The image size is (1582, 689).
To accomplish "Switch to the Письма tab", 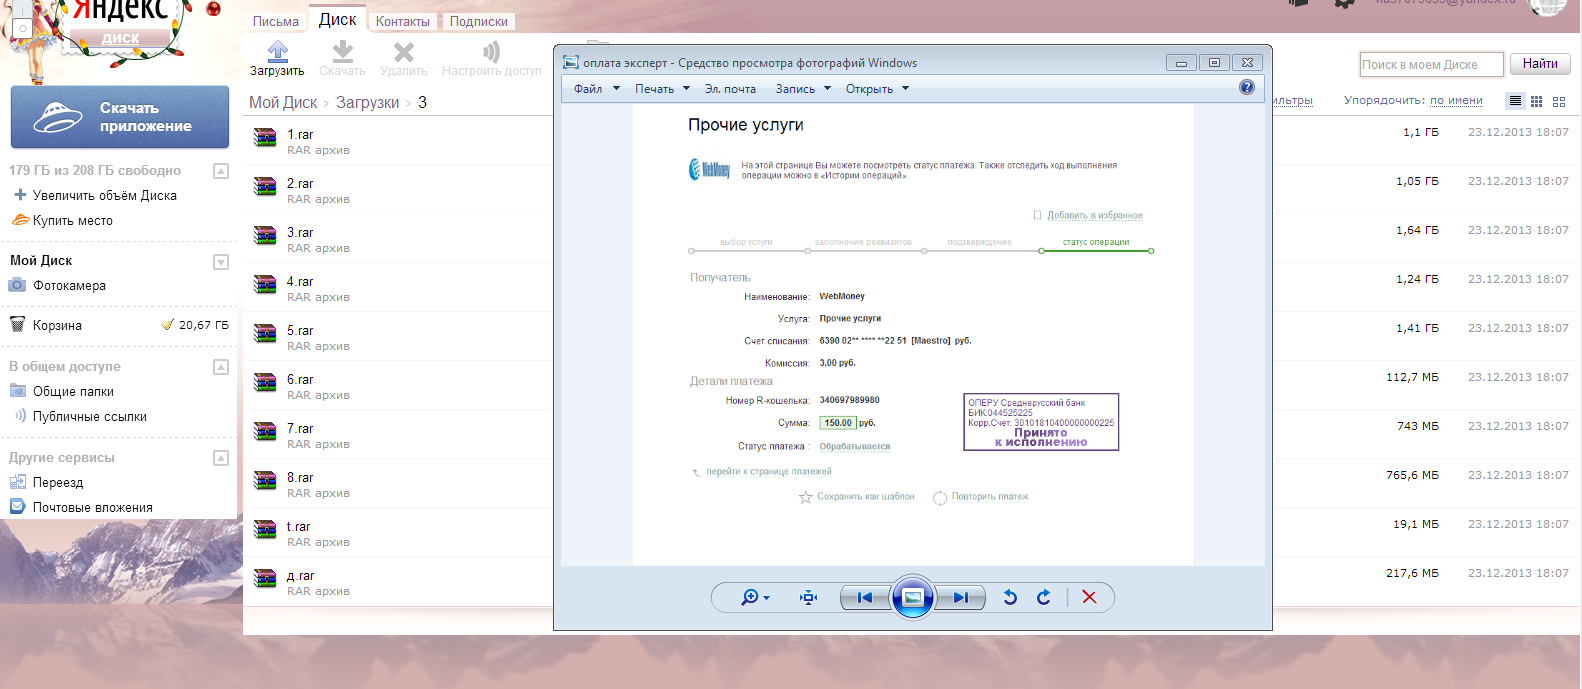I will click(276, 21).
